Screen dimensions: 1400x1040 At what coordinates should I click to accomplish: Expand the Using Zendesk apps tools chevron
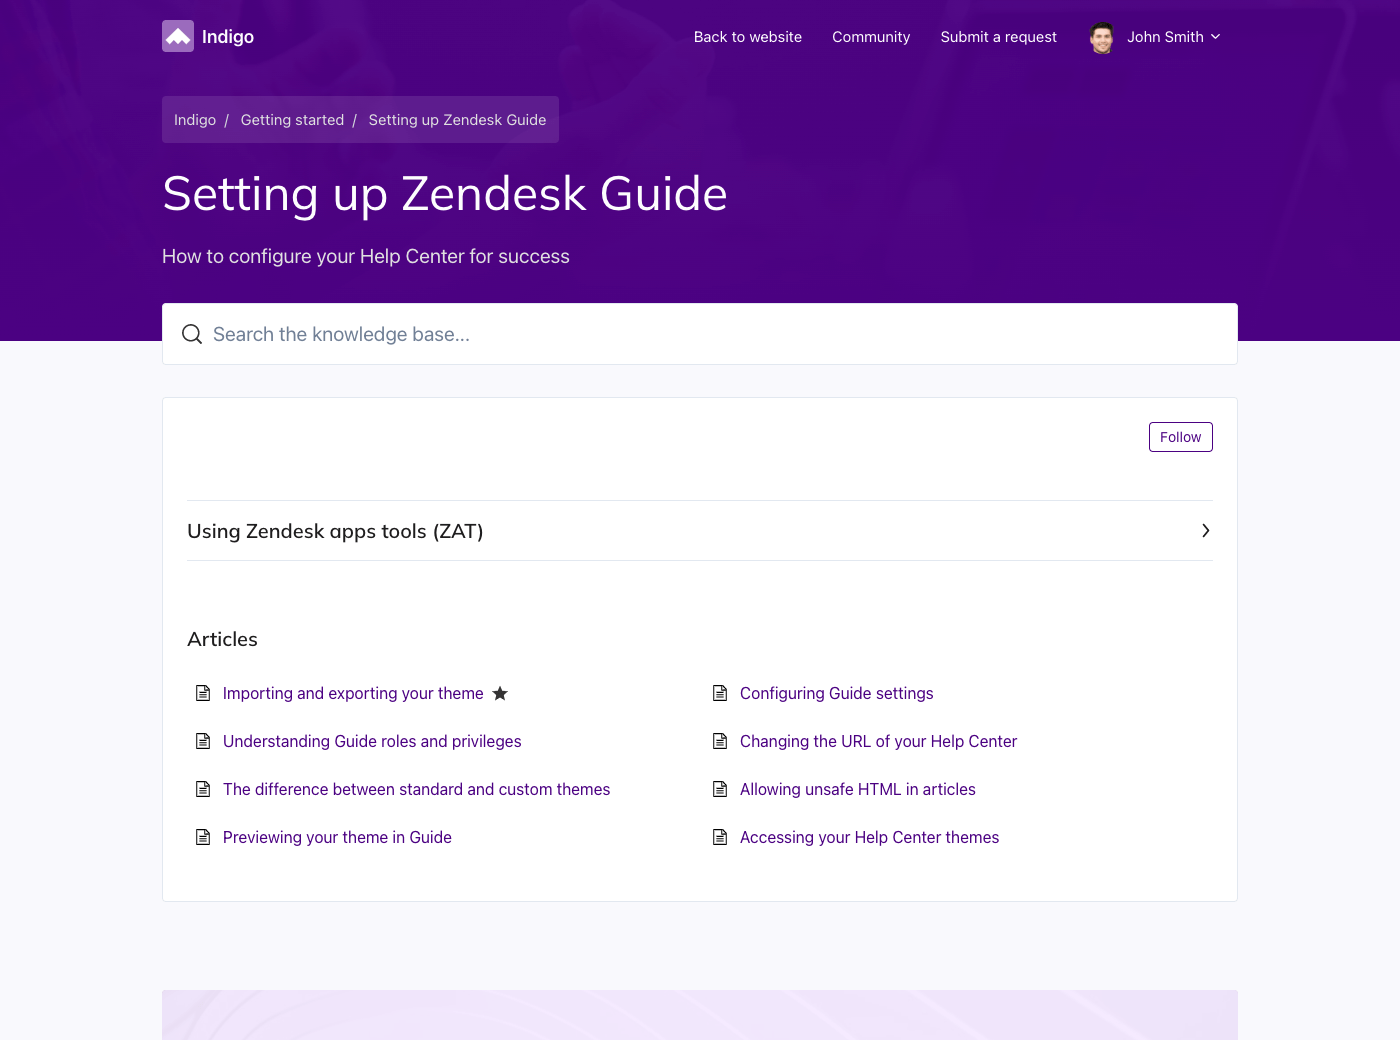[1205, 531]
